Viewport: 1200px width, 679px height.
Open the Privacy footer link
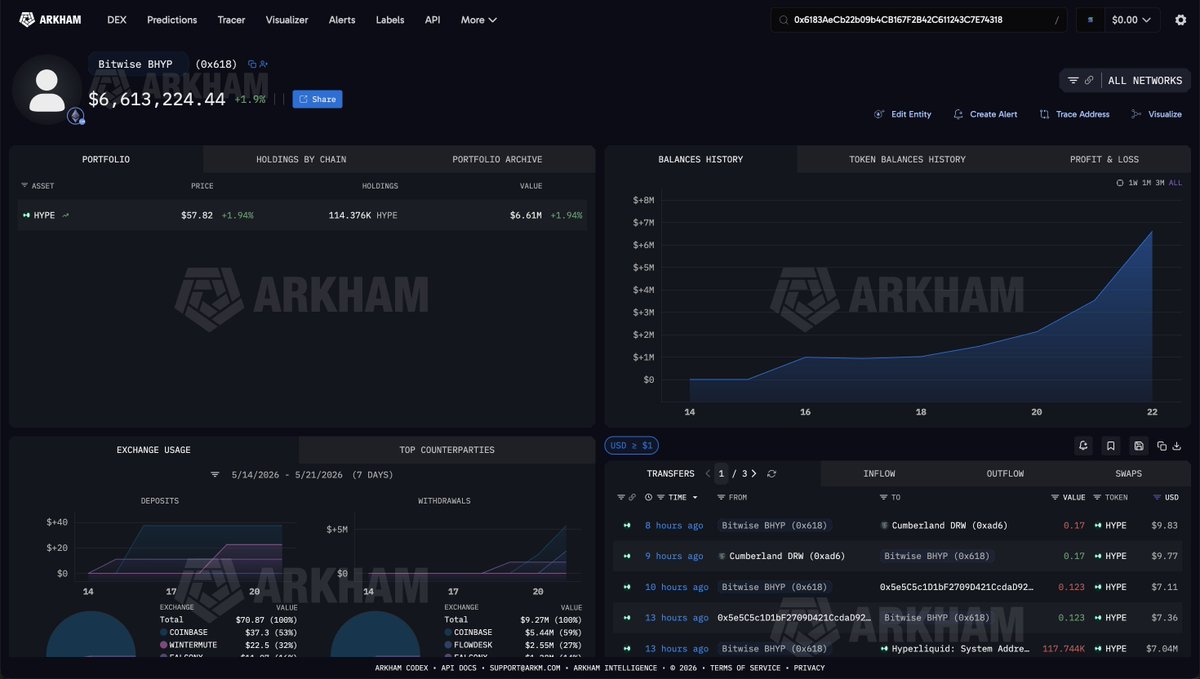click(809, 668)
